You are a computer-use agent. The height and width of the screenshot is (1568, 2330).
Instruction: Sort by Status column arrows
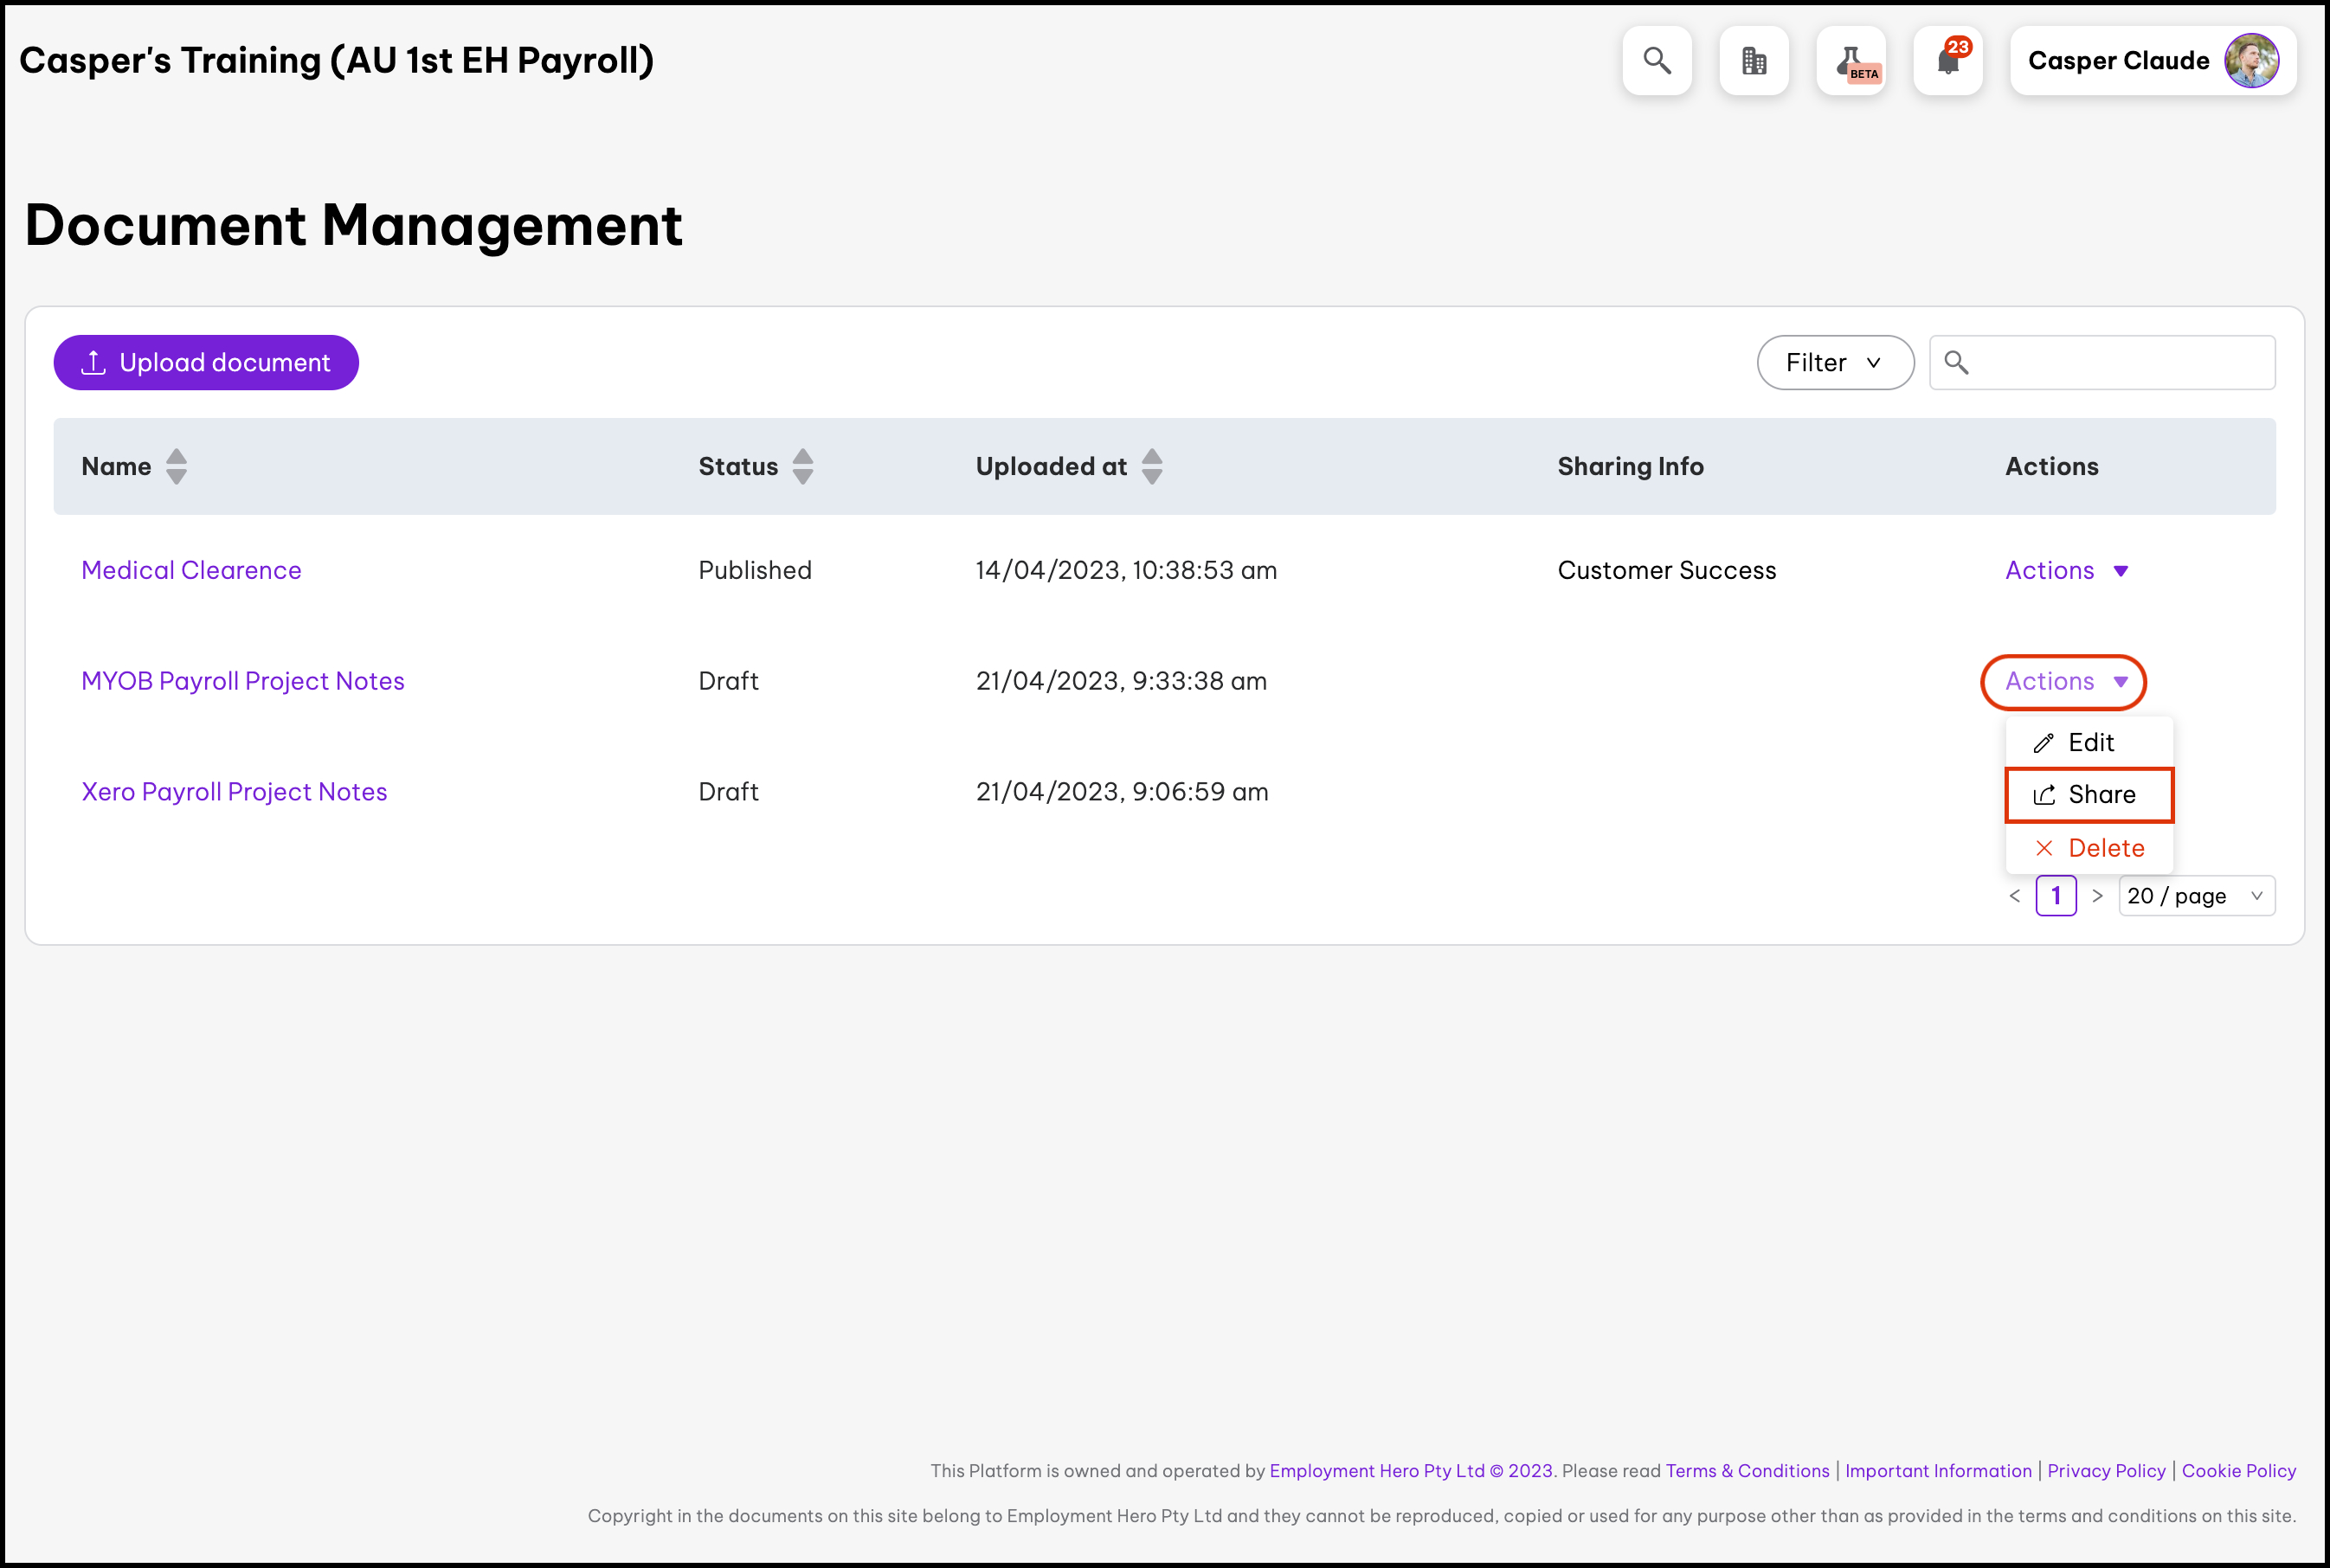click(802, 466)
